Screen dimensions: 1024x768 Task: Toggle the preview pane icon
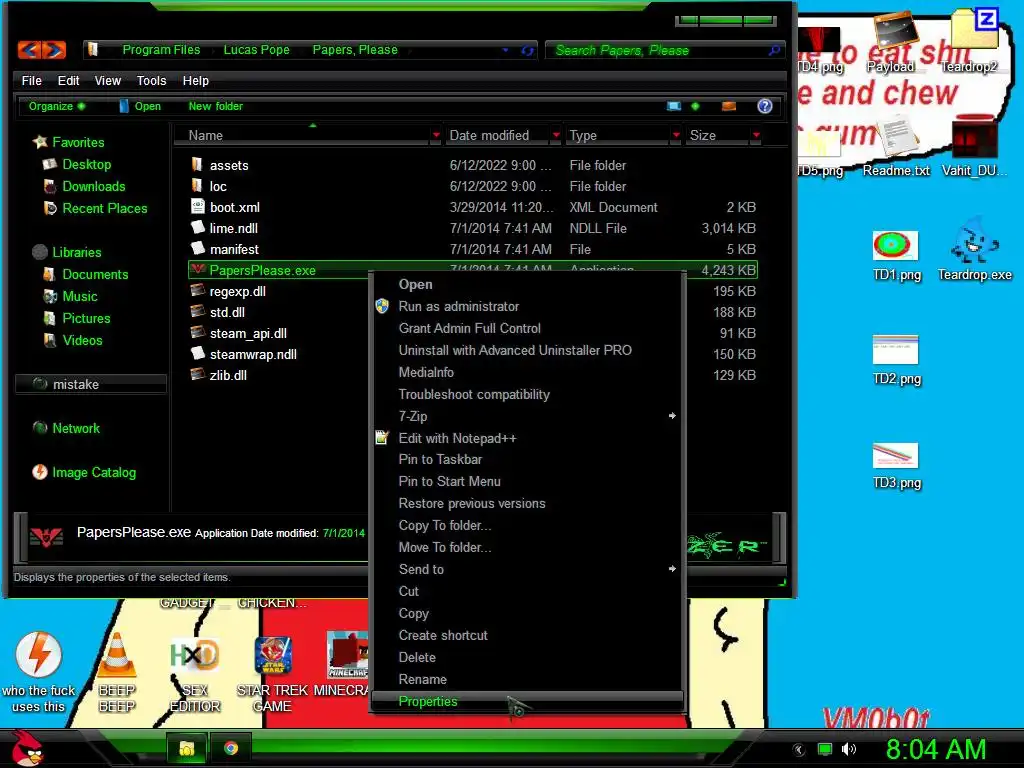(x=729, y=106)
